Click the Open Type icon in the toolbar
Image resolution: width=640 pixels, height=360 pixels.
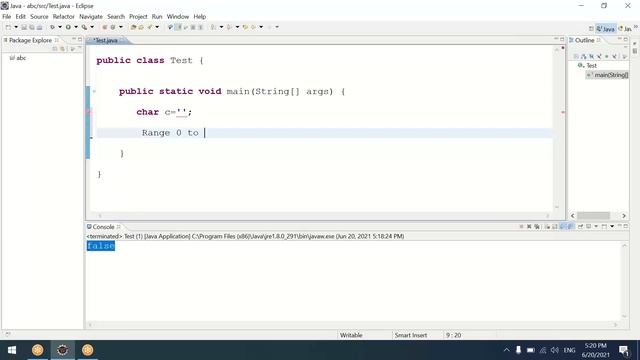(x=133, y=27)
